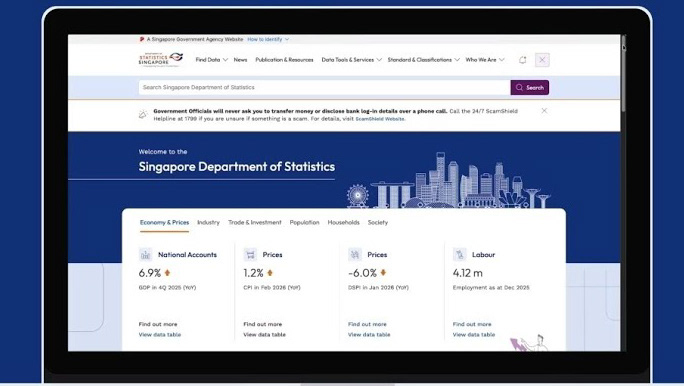Click the Statistics Singapore logo
Screen dimensions: 684x386
[x=161, y=59]
